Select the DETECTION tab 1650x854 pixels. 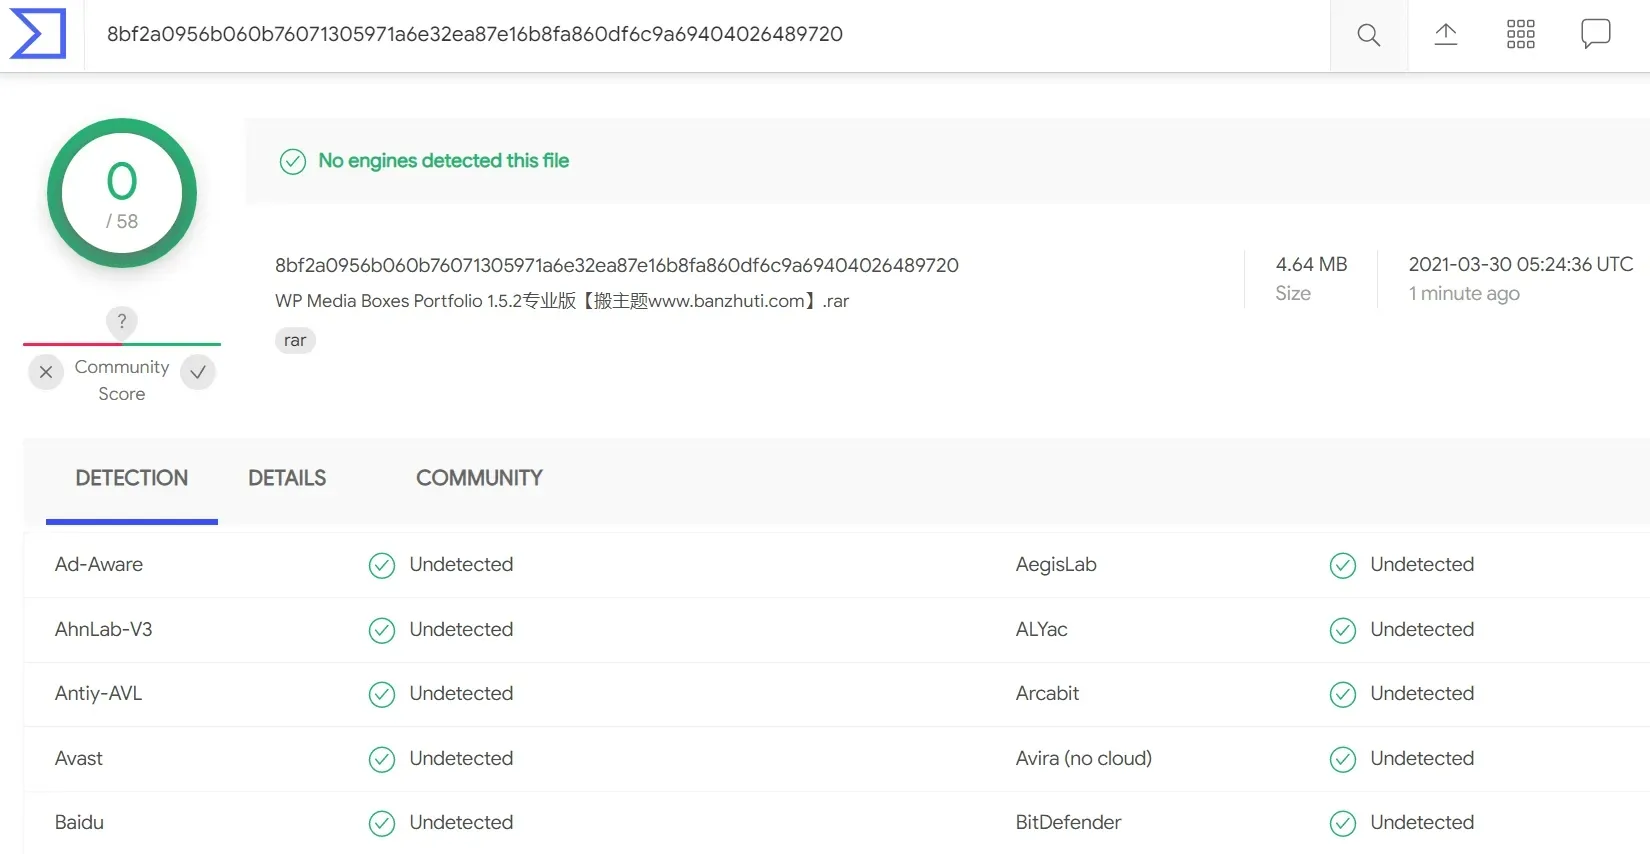coord(132,478)
